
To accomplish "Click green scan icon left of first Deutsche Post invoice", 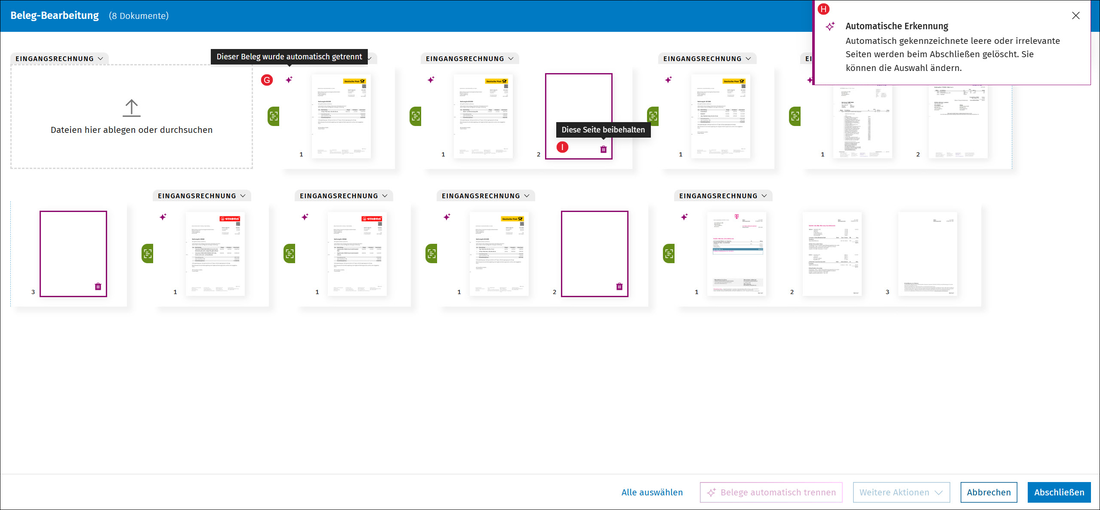I will click(274, 116).
